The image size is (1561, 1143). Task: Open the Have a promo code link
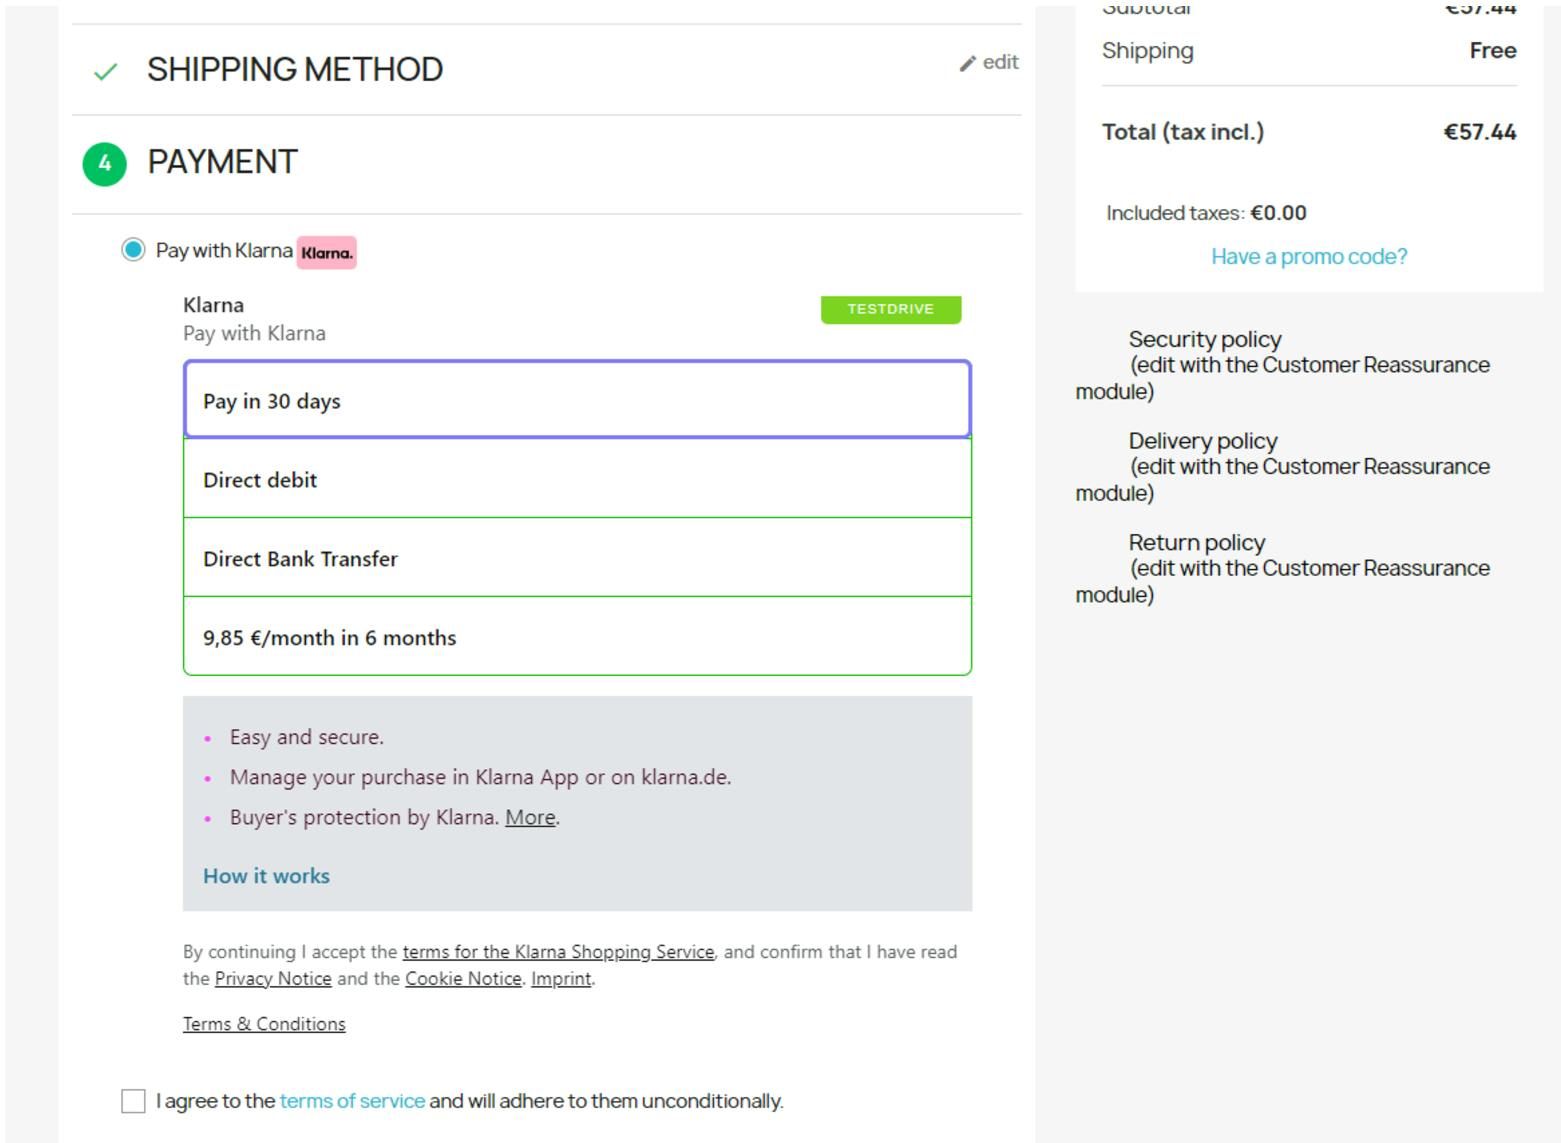point(1309,257)
